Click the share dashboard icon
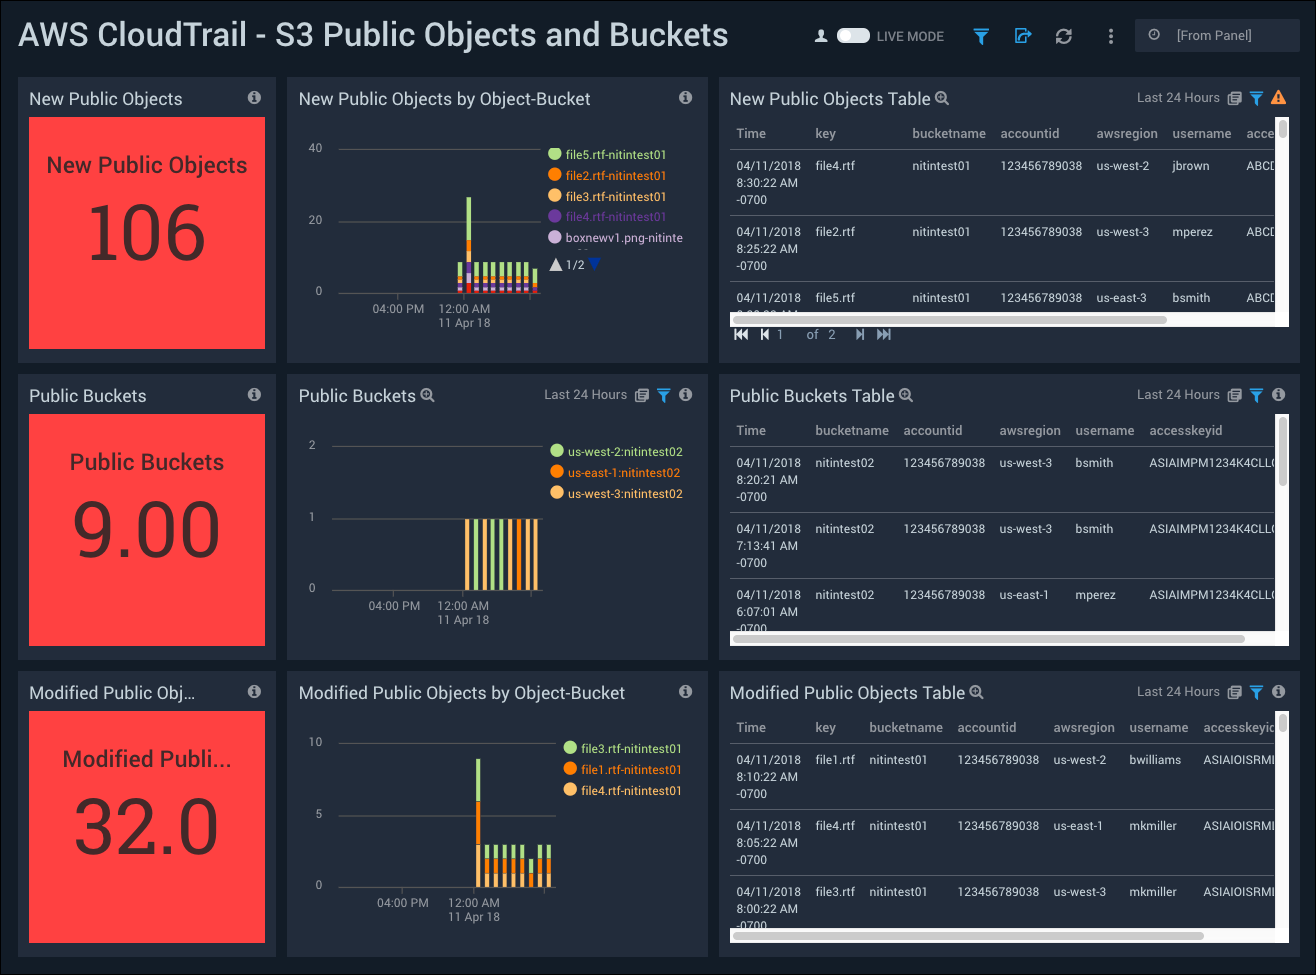 1022,36
